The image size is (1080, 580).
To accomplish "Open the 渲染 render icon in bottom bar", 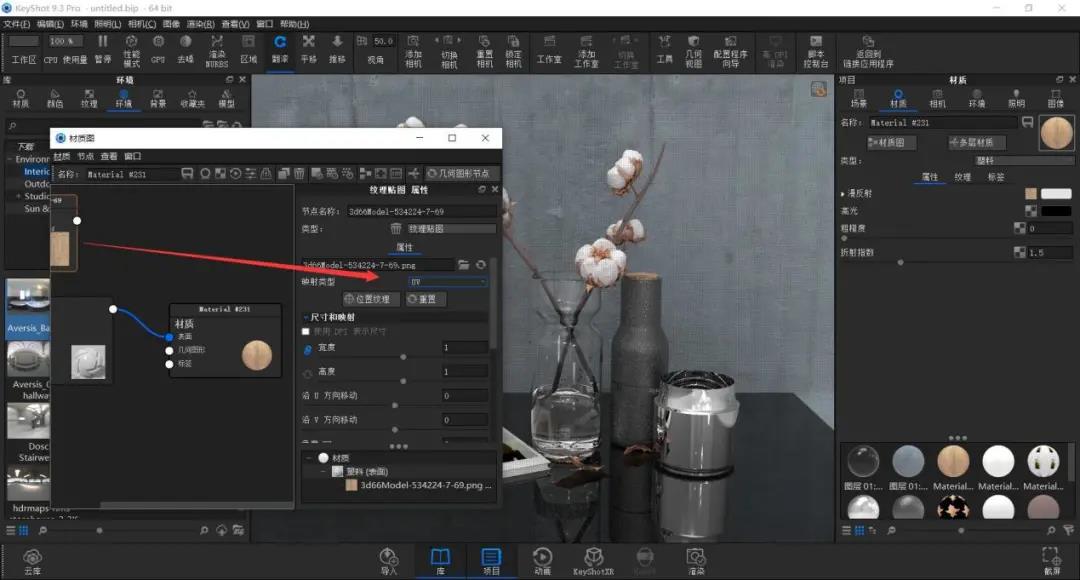I will click(x=696, y=561).
